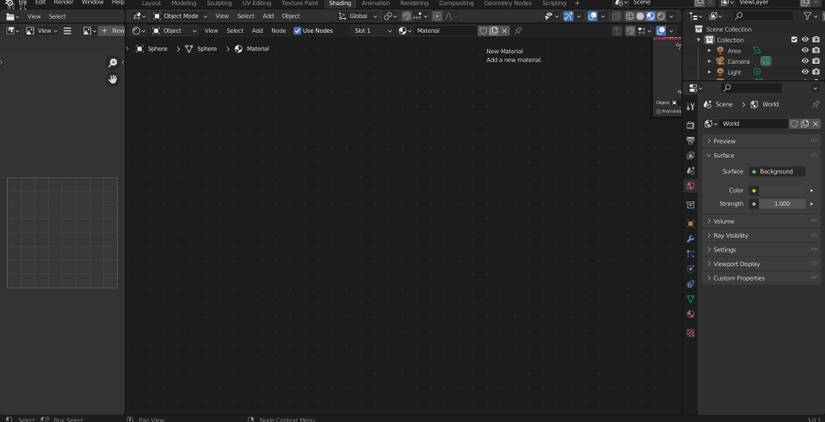Toggle the Use Nodes checkbox
Image resolution: width=825 pixels, height=422 pixels.
tap(297, 31)
